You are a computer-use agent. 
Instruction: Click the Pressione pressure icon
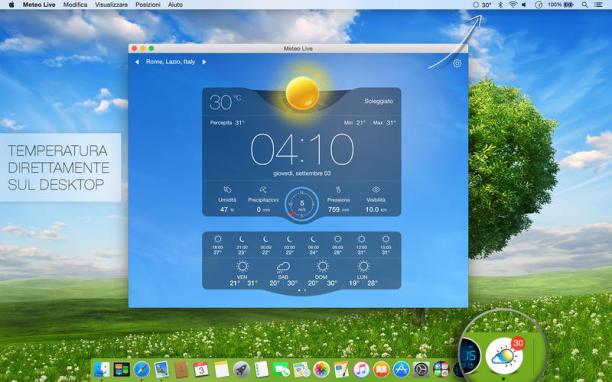pos(338,190)
